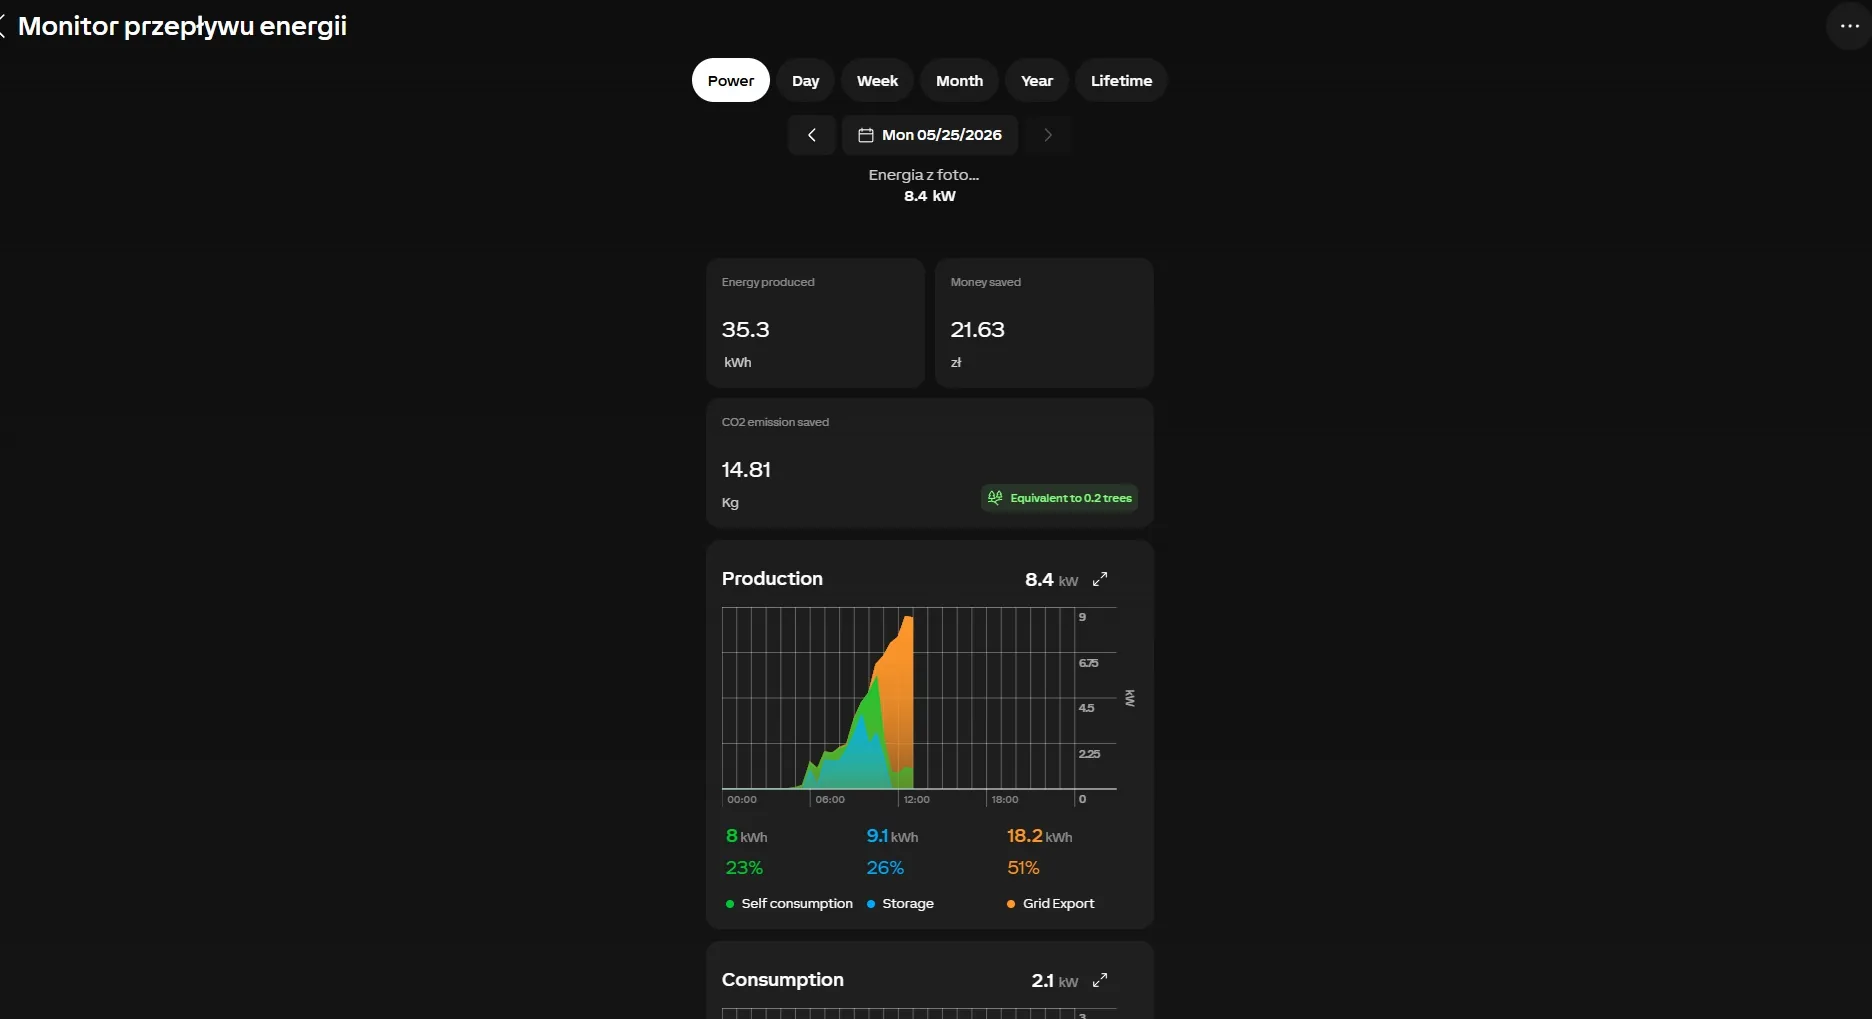Click the Monitor przepływu energii title
Image resolution: width=1872 pixels, height=1019 pixels.
point(182,26)
